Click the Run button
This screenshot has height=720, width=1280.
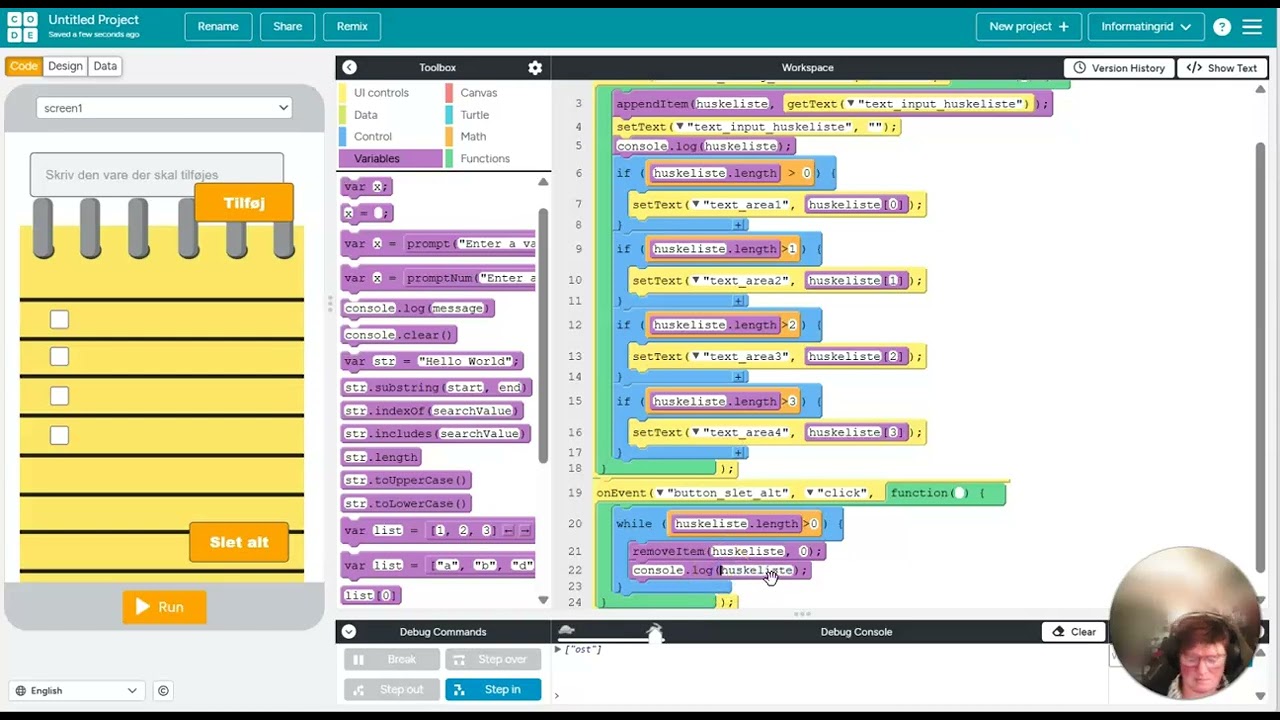[x=164, y=607]
